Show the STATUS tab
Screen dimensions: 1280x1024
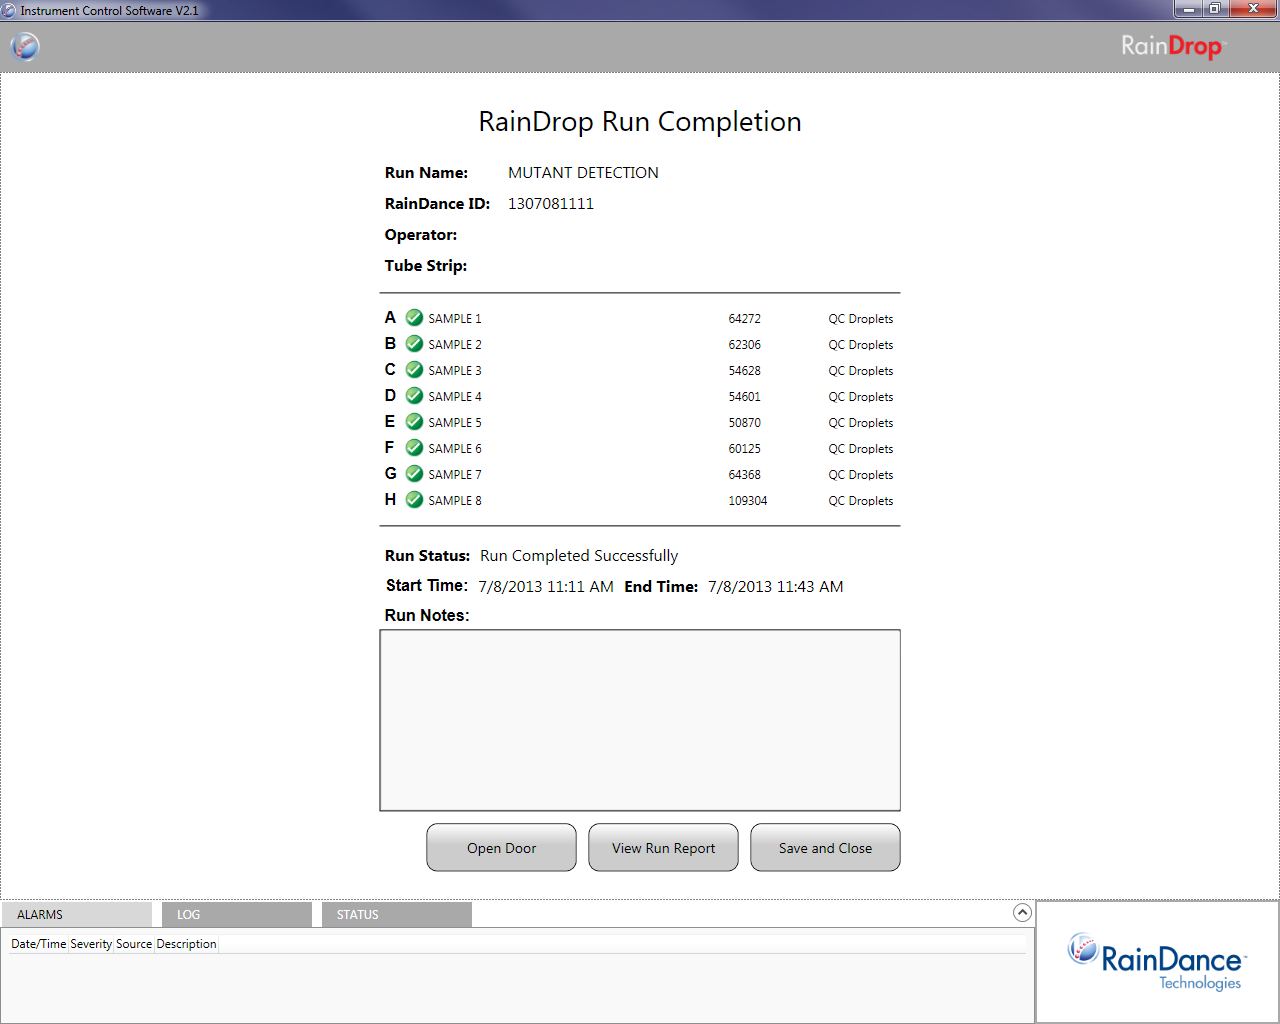coord(396,915)
